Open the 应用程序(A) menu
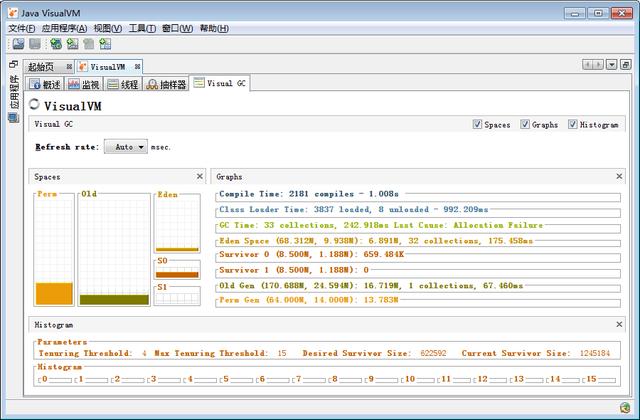This screenshot has height=420, width=640. point(64,28)
